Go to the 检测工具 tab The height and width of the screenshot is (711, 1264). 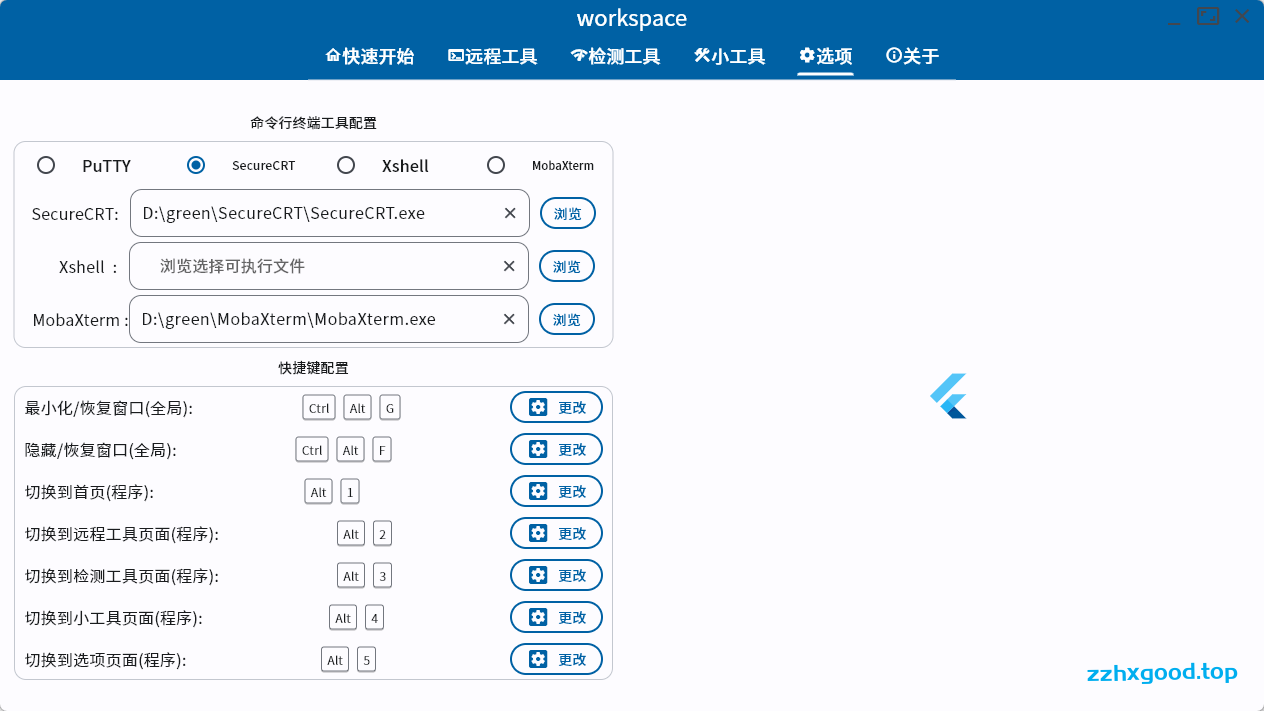615,56
